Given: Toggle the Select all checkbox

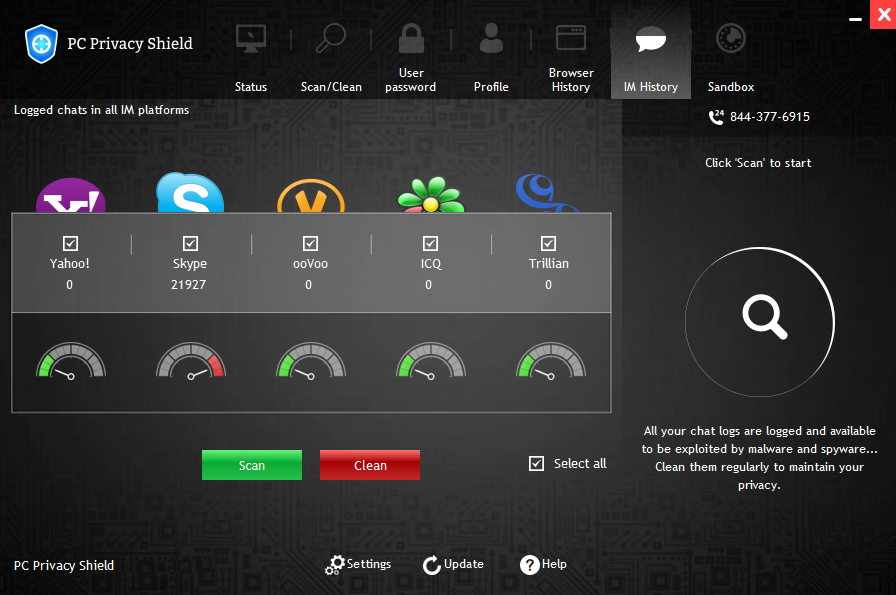Looking at the screenshot, I should click(537, 463).
